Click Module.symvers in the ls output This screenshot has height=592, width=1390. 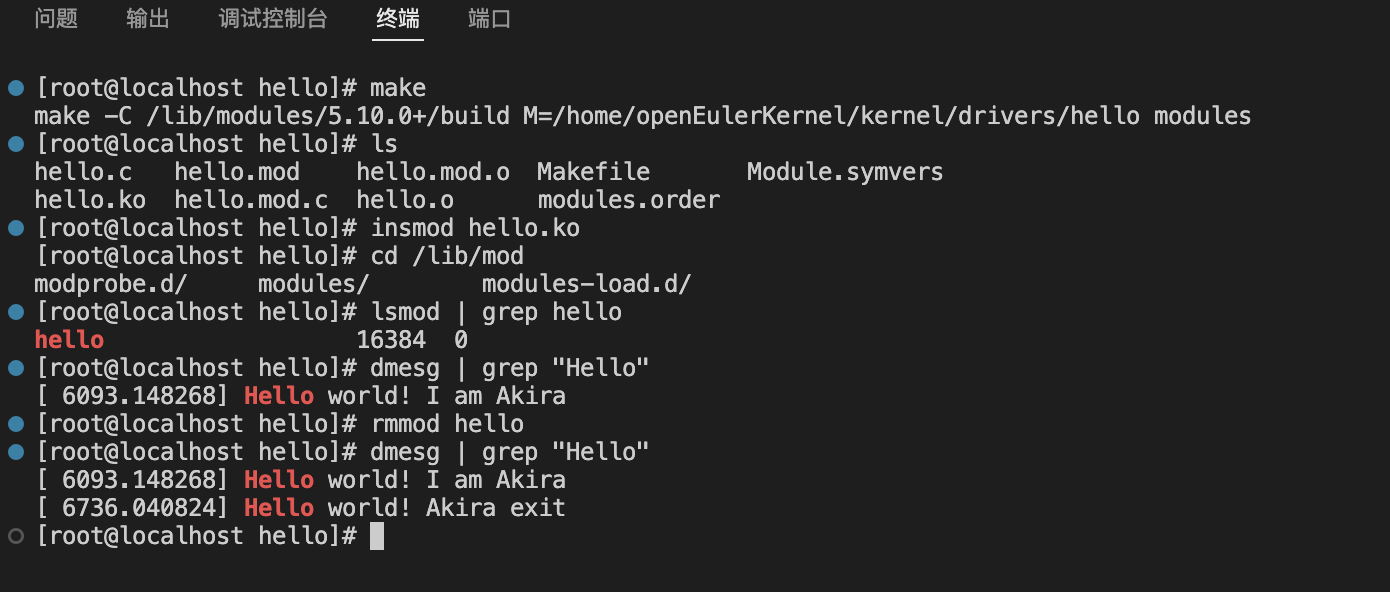click(845, 172)
